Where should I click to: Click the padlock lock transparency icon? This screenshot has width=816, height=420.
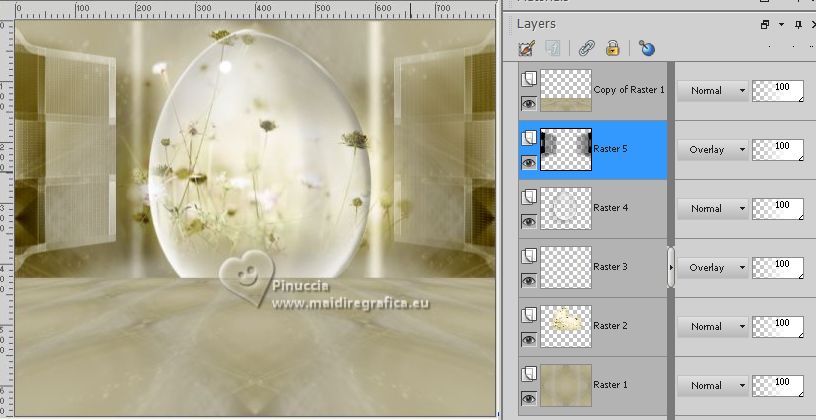click(x=613, y=48)
